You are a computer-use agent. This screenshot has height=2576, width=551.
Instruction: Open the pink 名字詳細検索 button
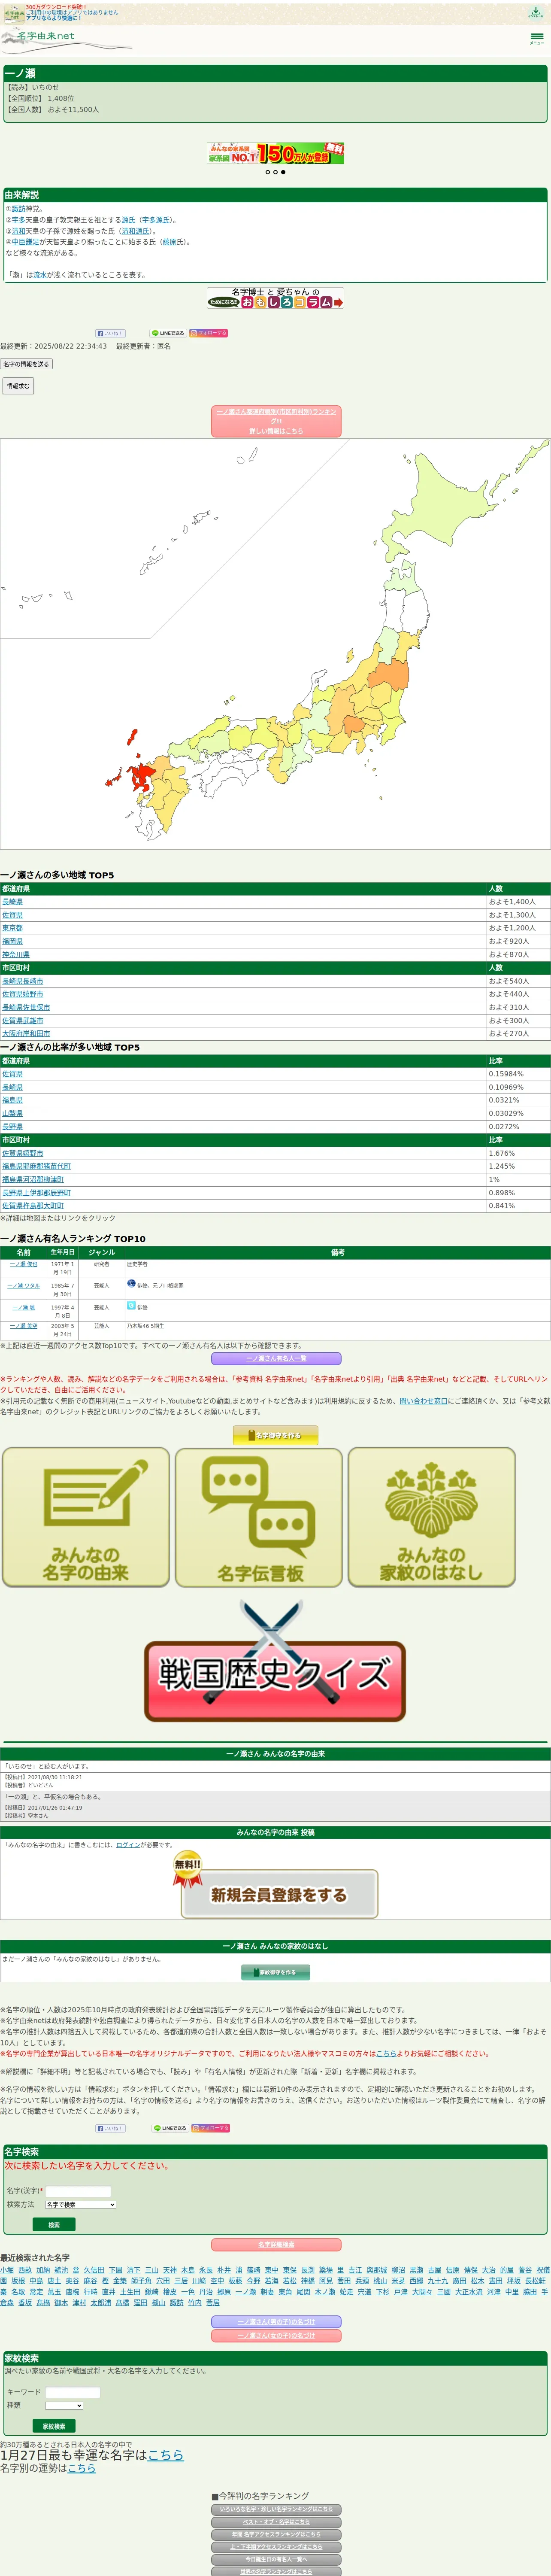click(276, 2245)
